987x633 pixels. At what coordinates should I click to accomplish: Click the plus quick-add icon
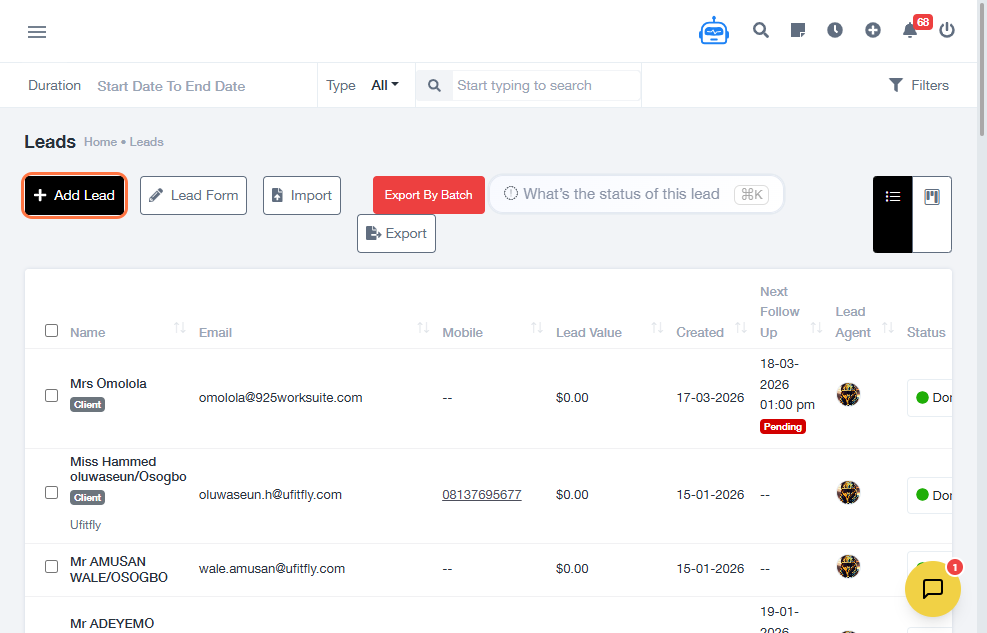873,31
